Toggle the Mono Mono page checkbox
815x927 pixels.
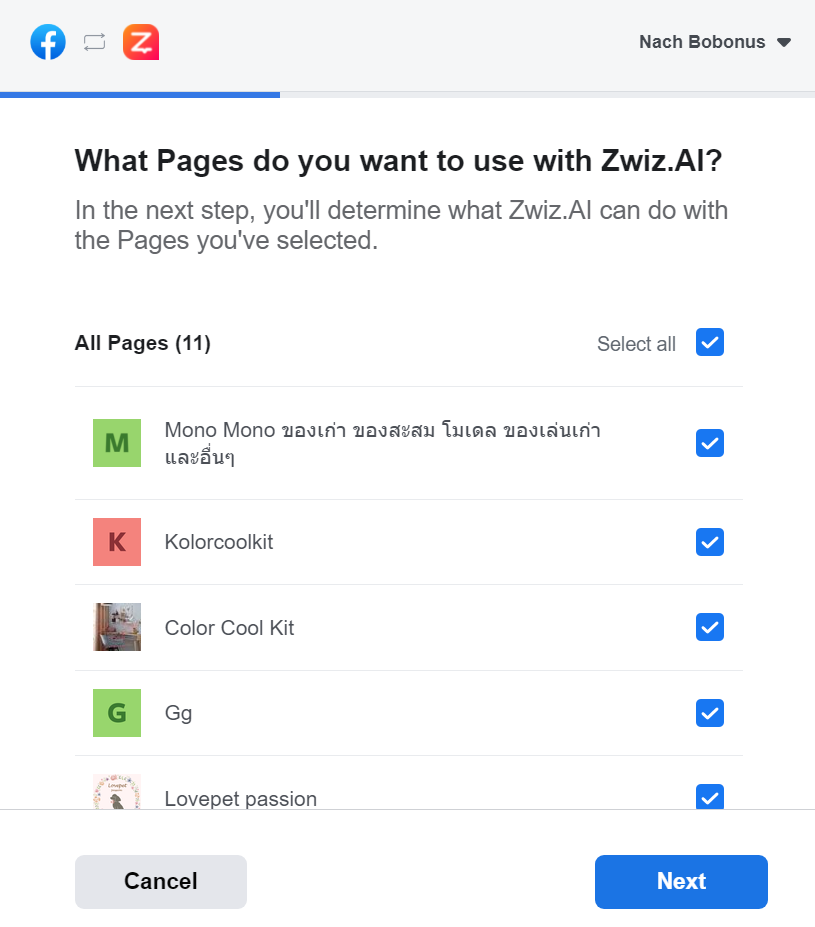click(710, 443)
